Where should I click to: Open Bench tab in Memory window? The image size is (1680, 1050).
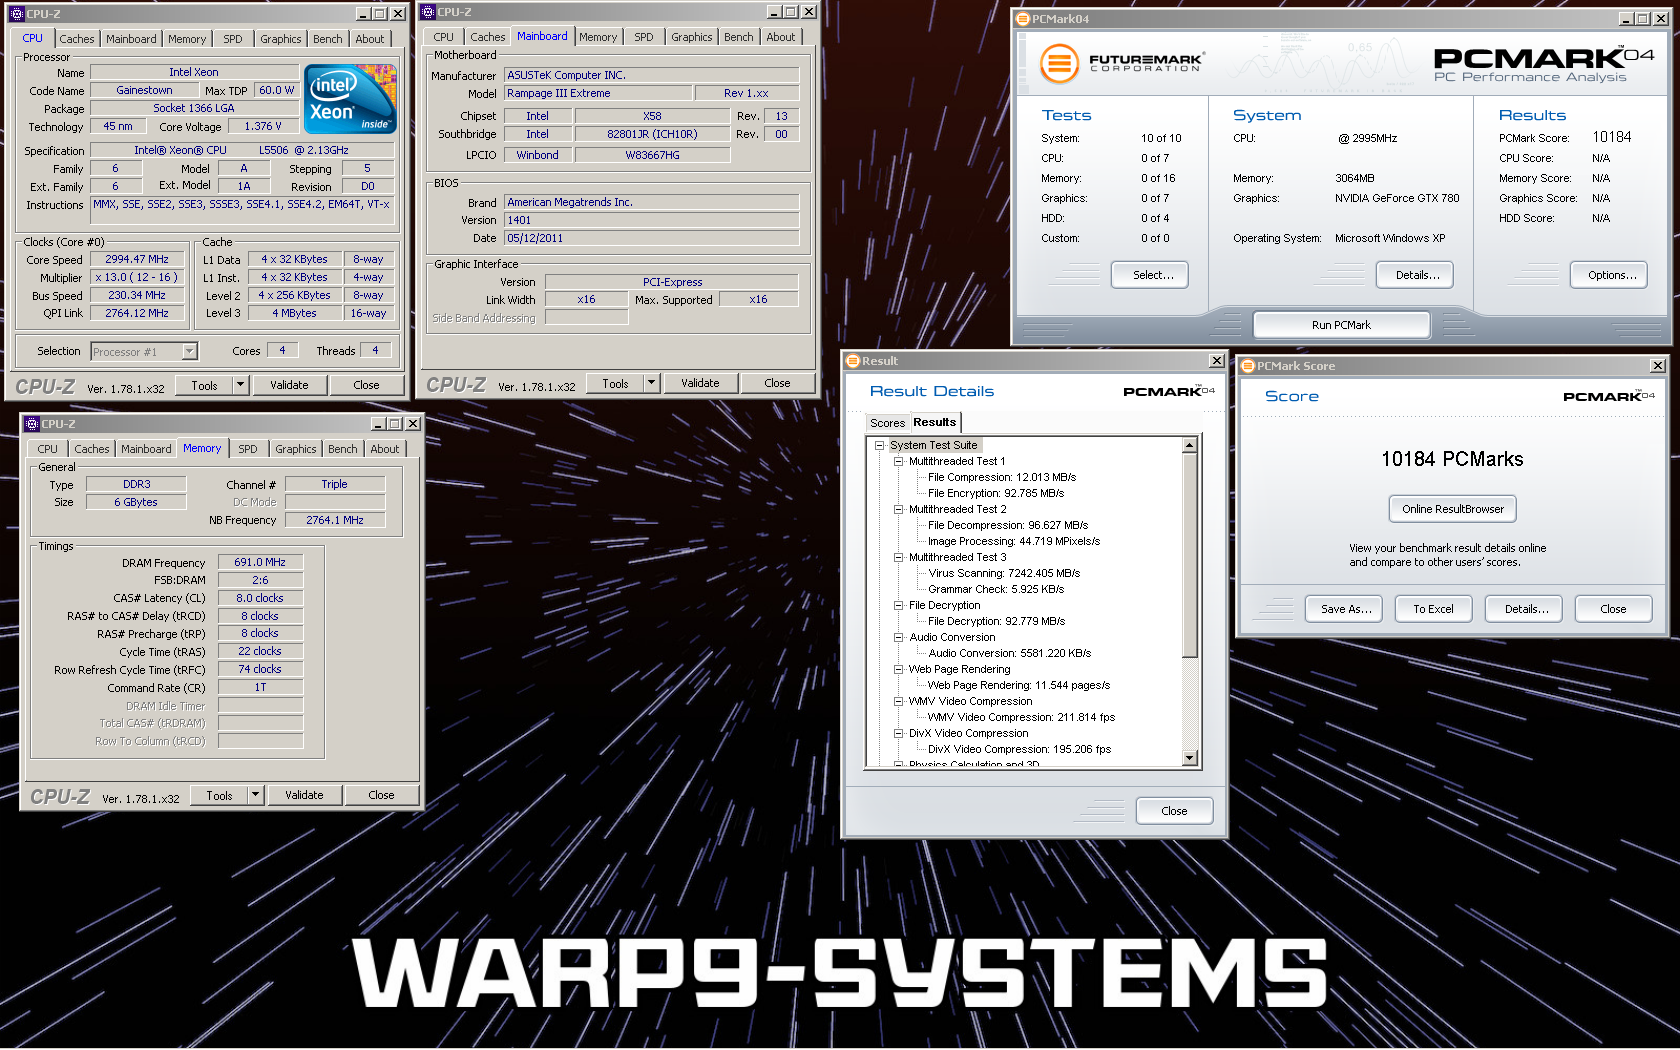343,449
